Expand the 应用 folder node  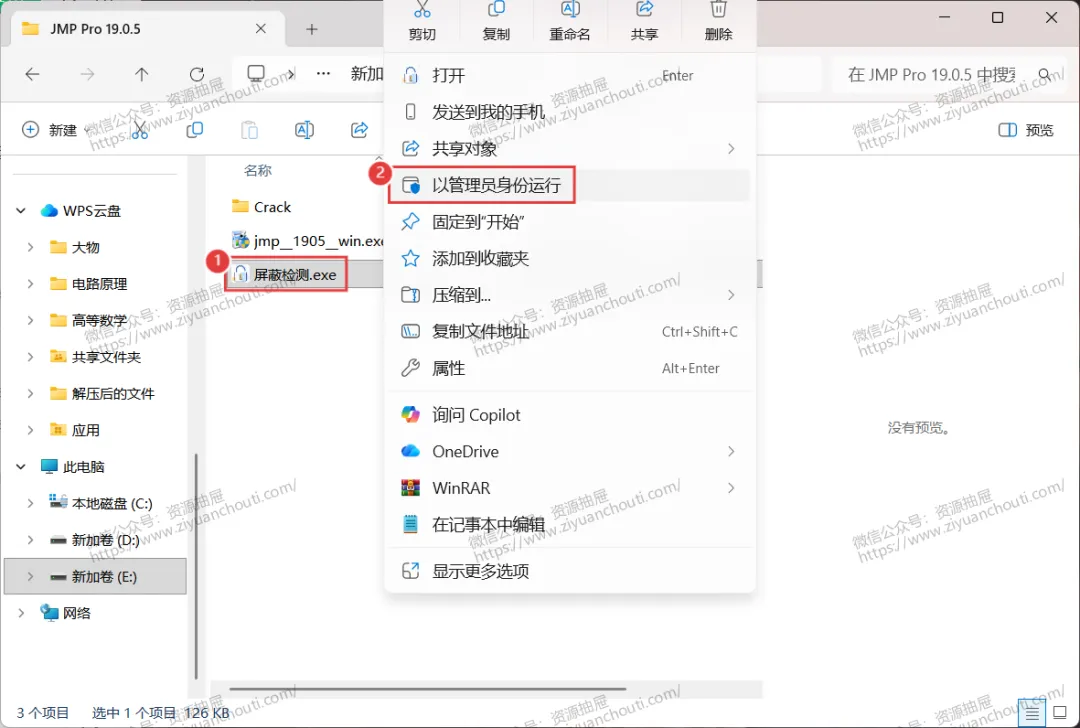tap(30, 430)
